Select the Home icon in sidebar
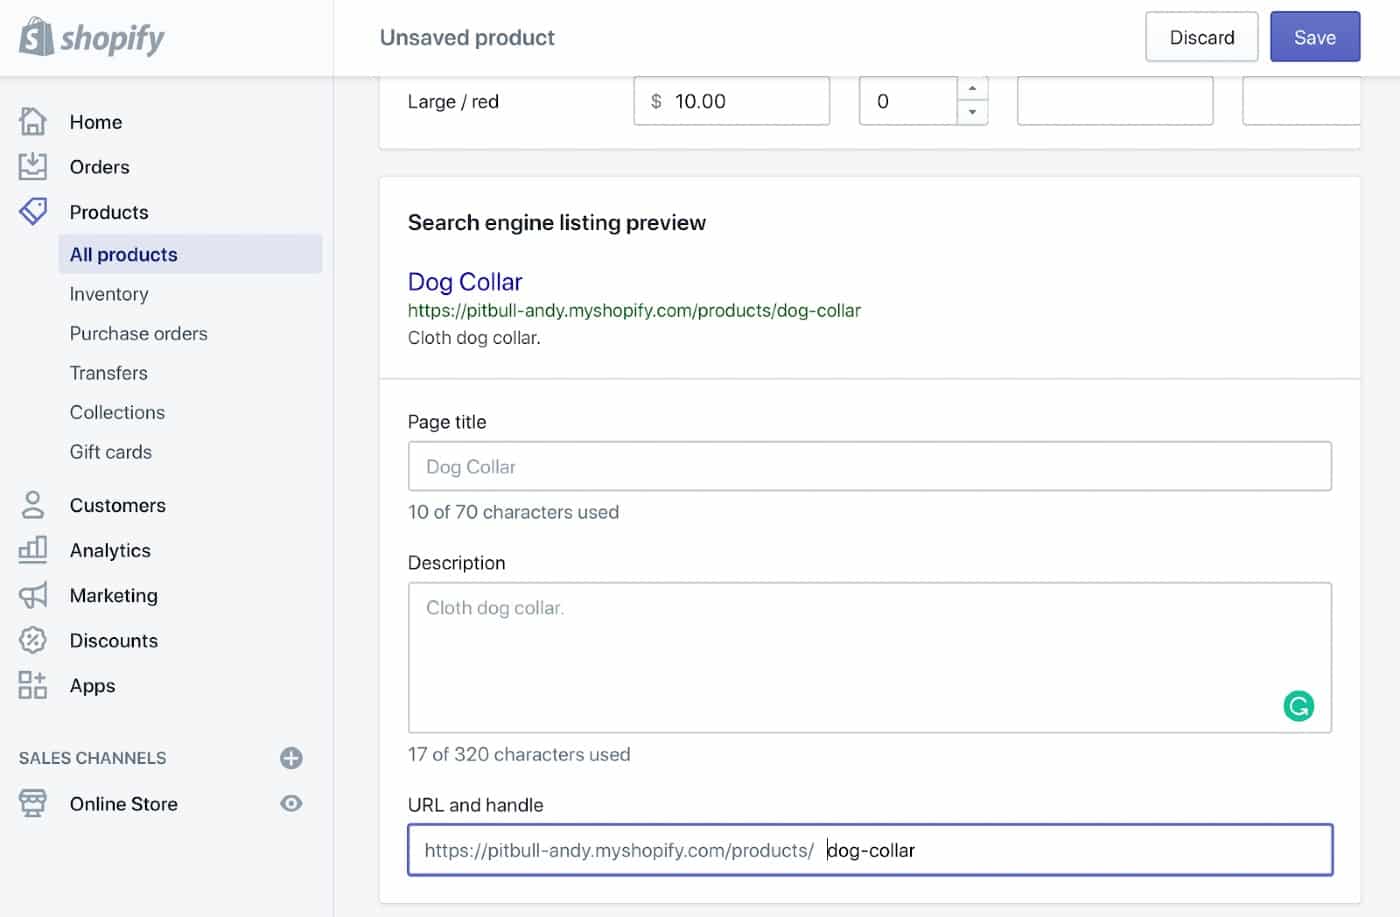This screenshot has width=1400, height=917. pyautogui.click(x=32, y=121)
